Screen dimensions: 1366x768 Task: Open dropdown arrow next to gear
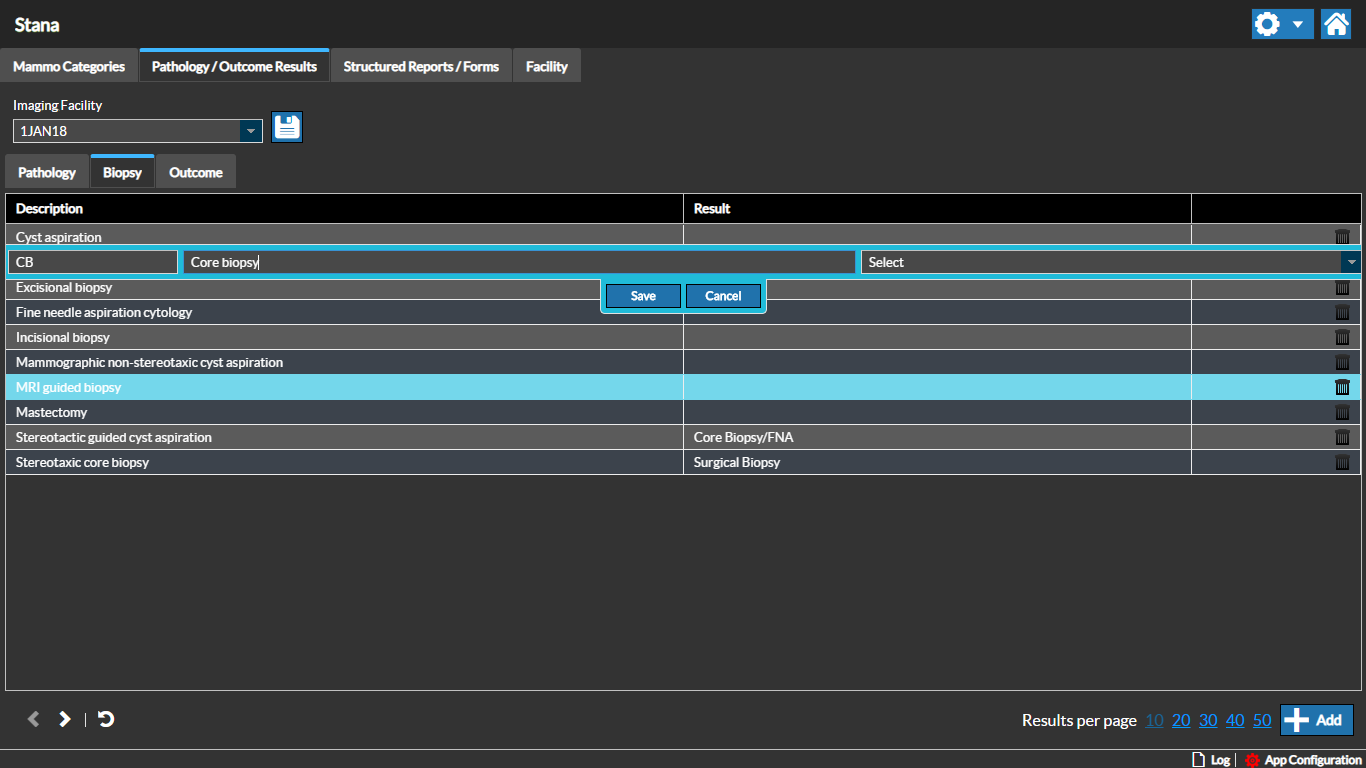point(1297,24)
